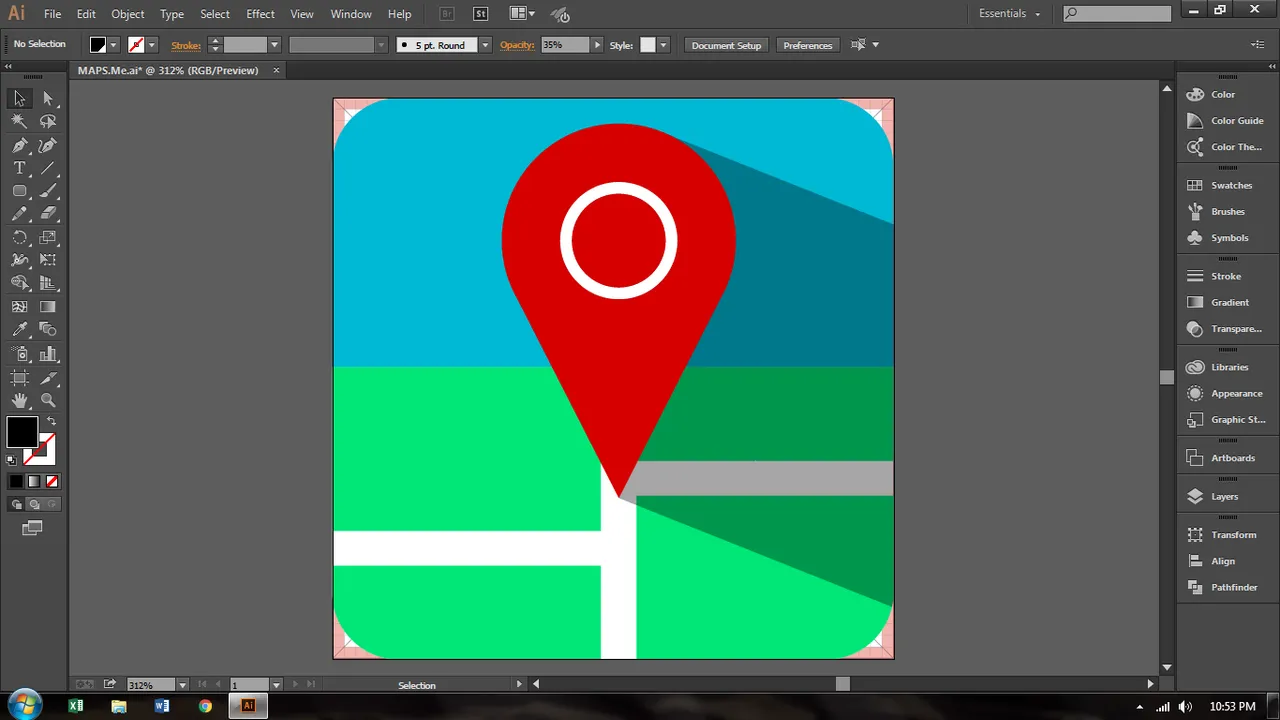
Task: Select the Rotate tool
Action: 19,238
